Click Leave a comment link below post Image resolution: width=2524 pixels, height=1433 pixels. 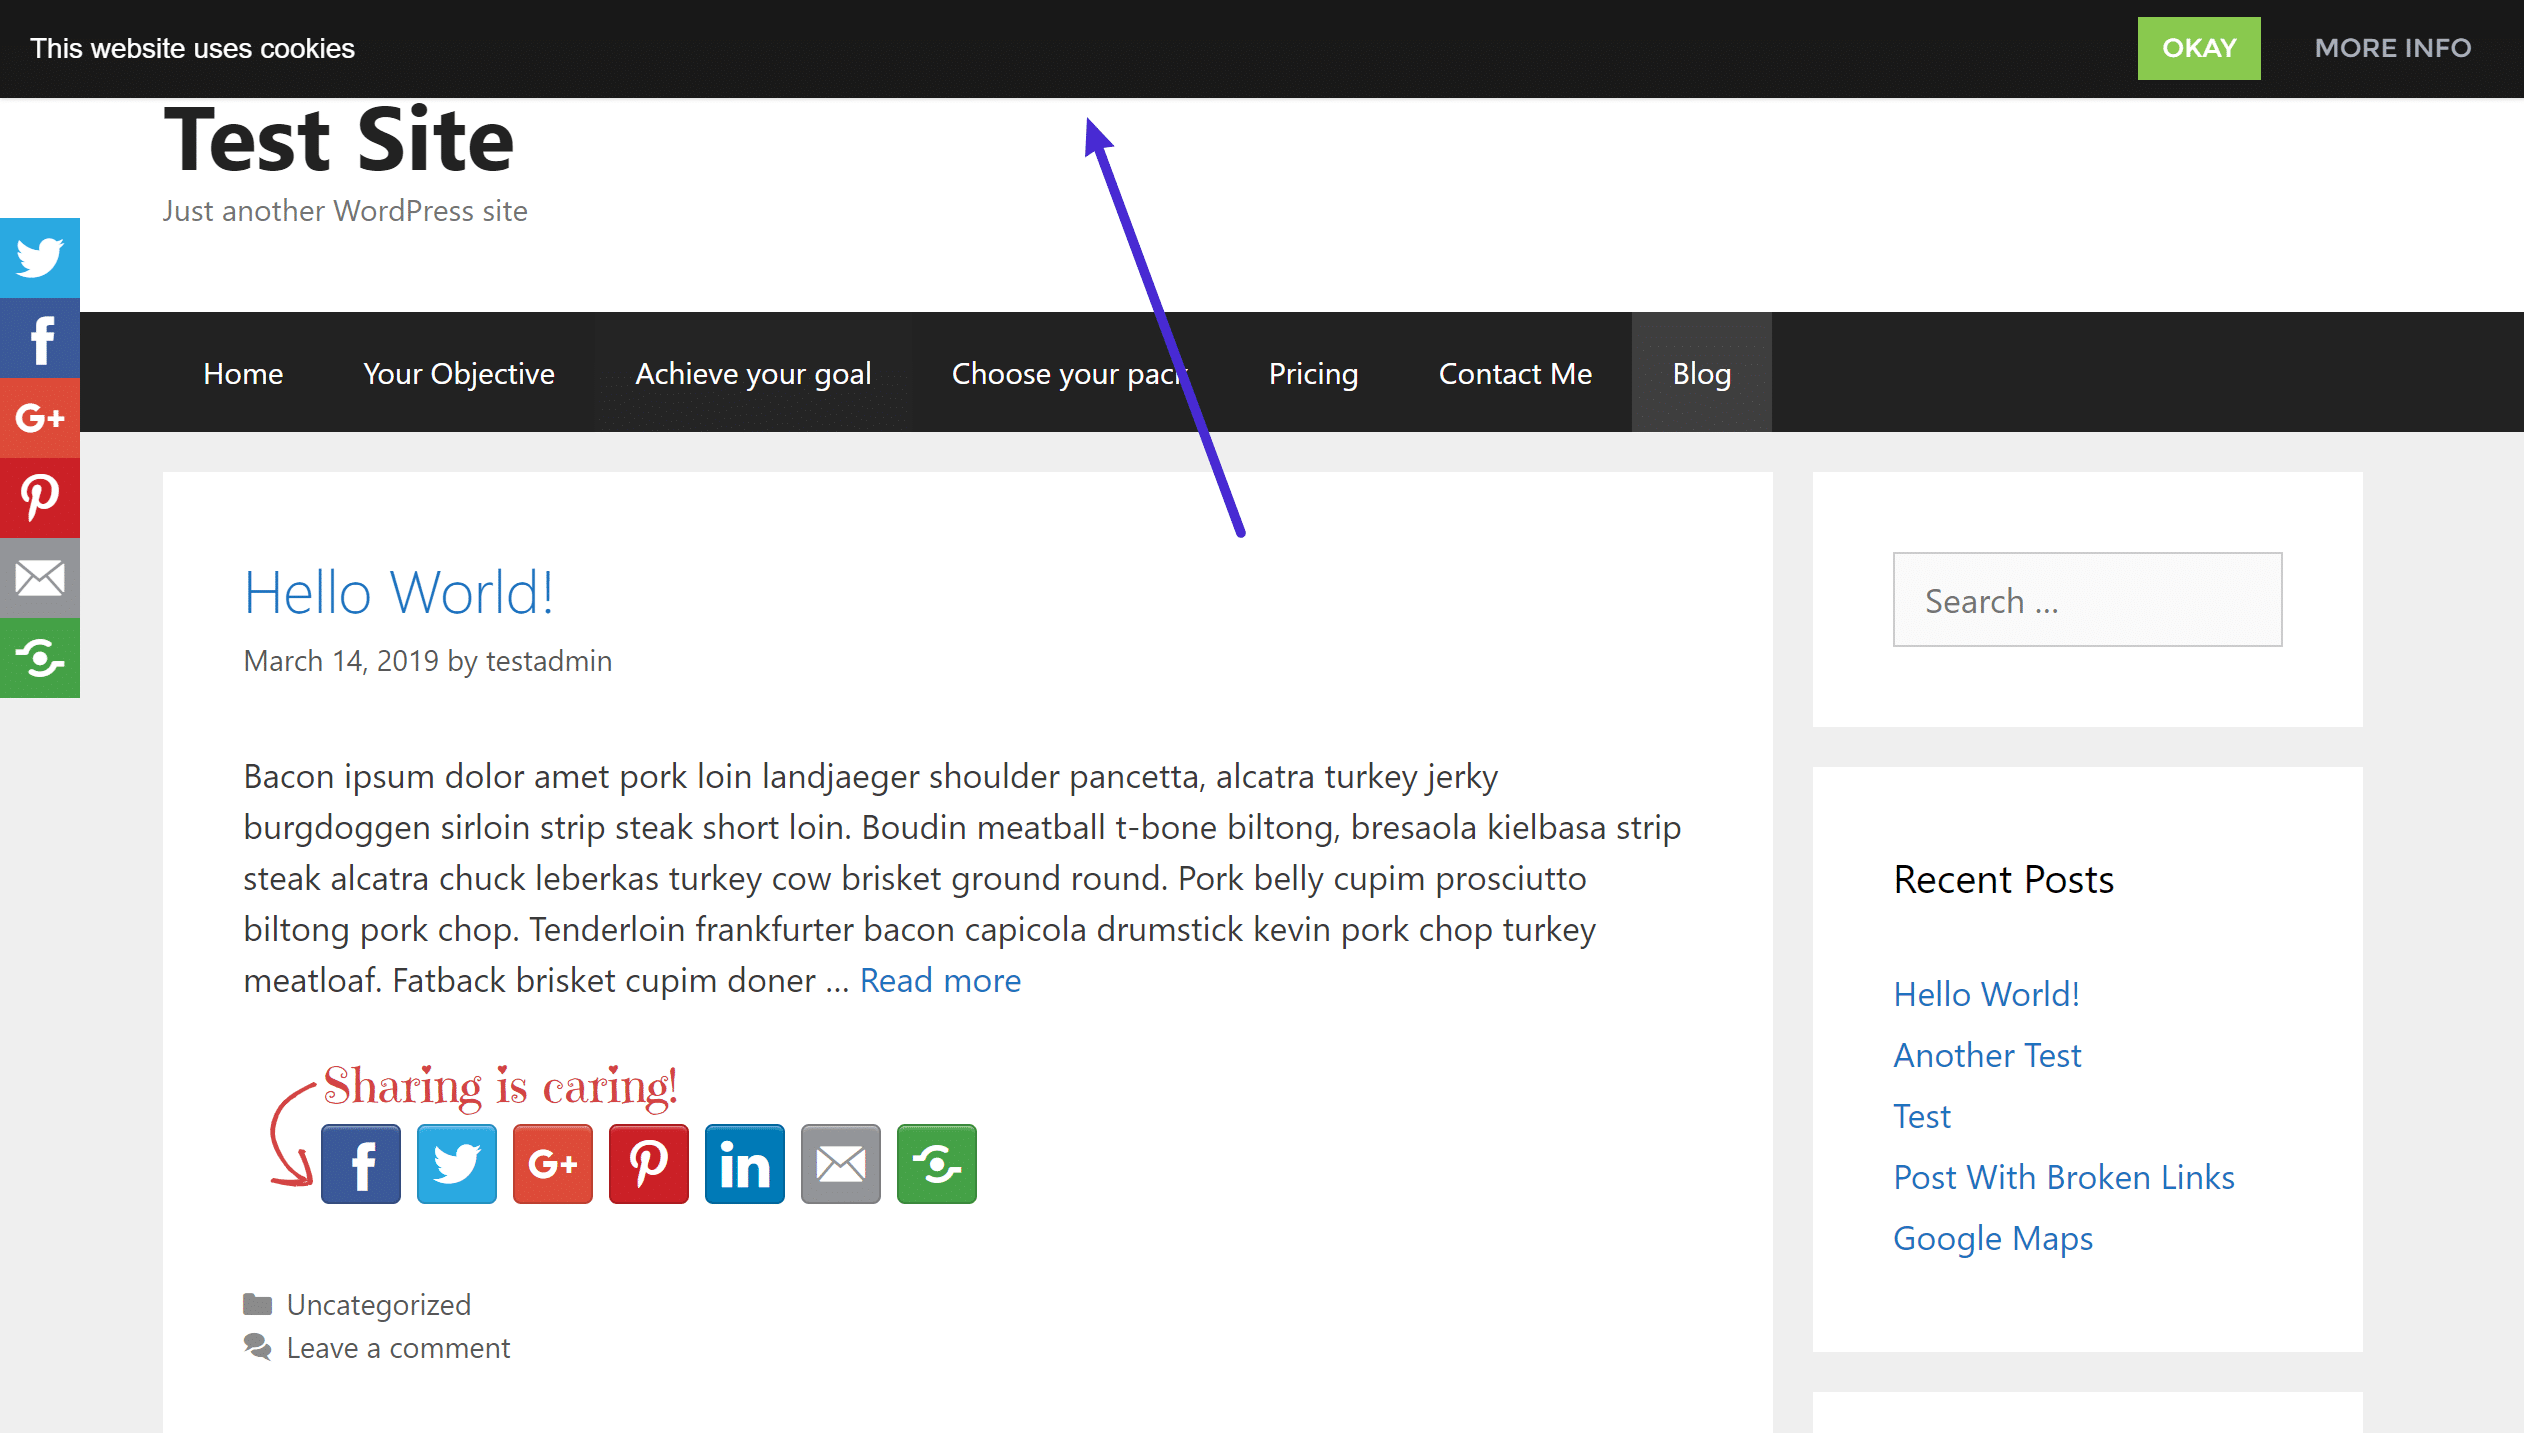coord(399,1346)
